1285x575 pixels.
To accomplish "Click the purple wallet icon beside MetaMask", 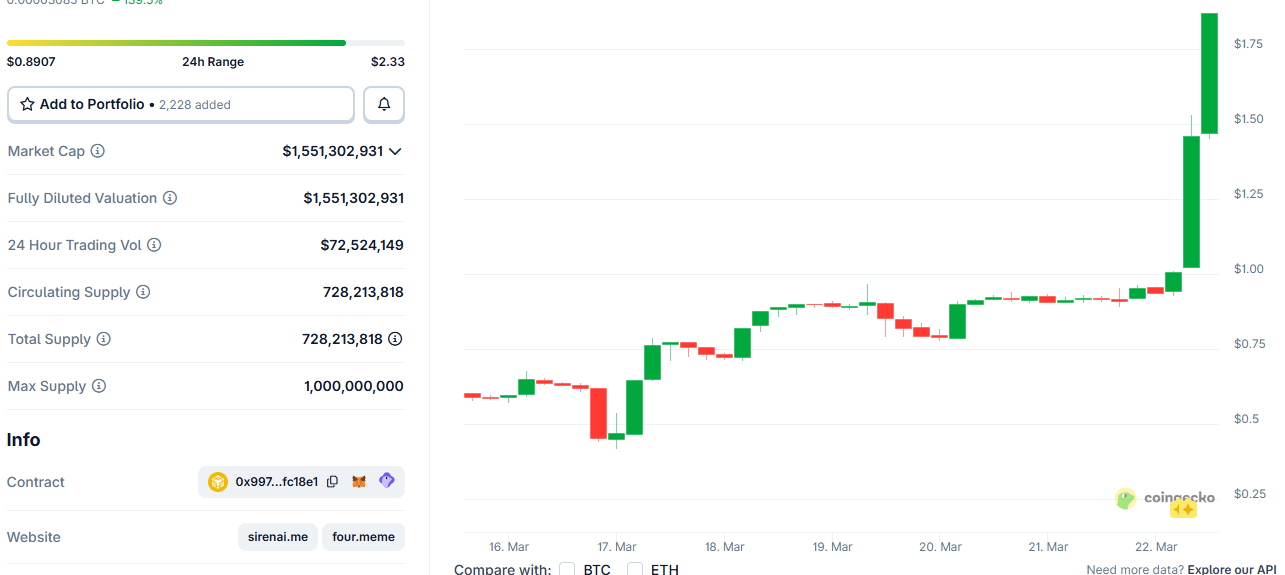I will point(387,481).
